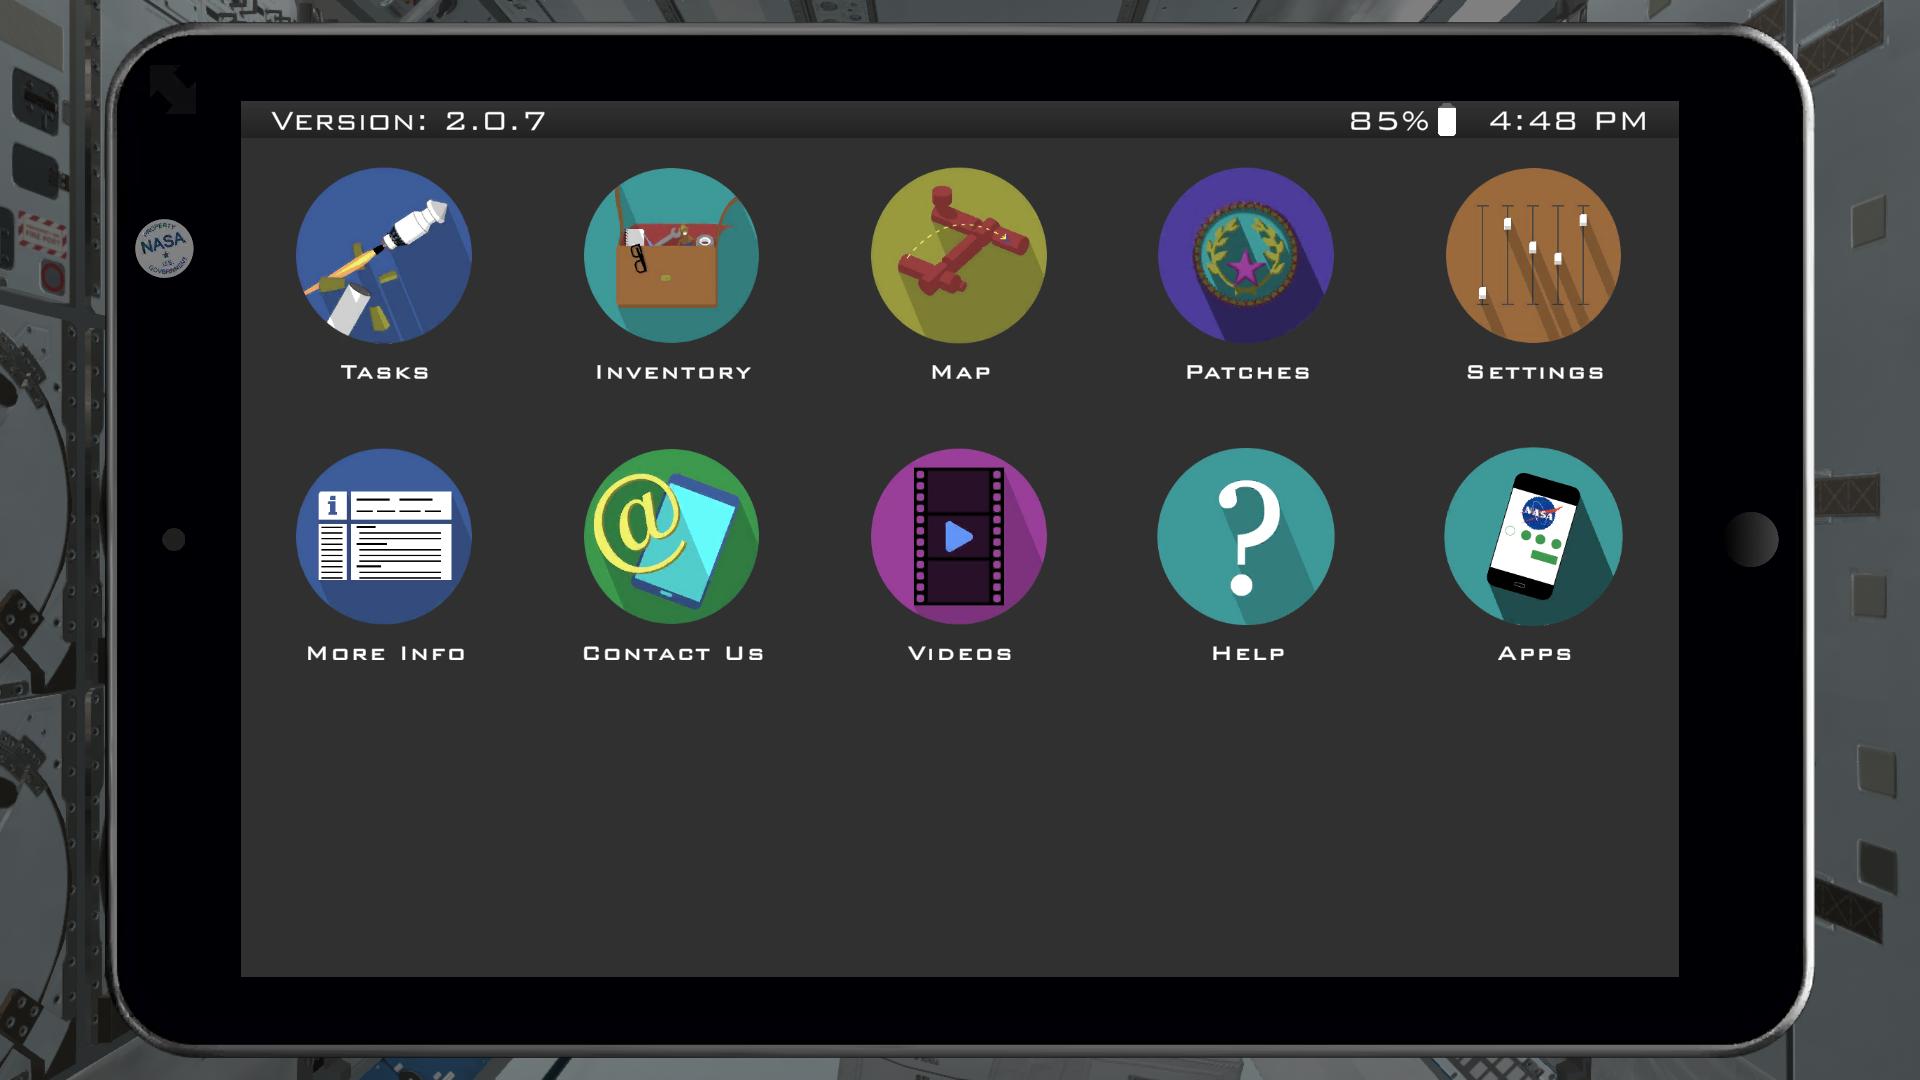Open the Patches badge icon
The image size is (1920, 1080).
(x=1246, y=255)
